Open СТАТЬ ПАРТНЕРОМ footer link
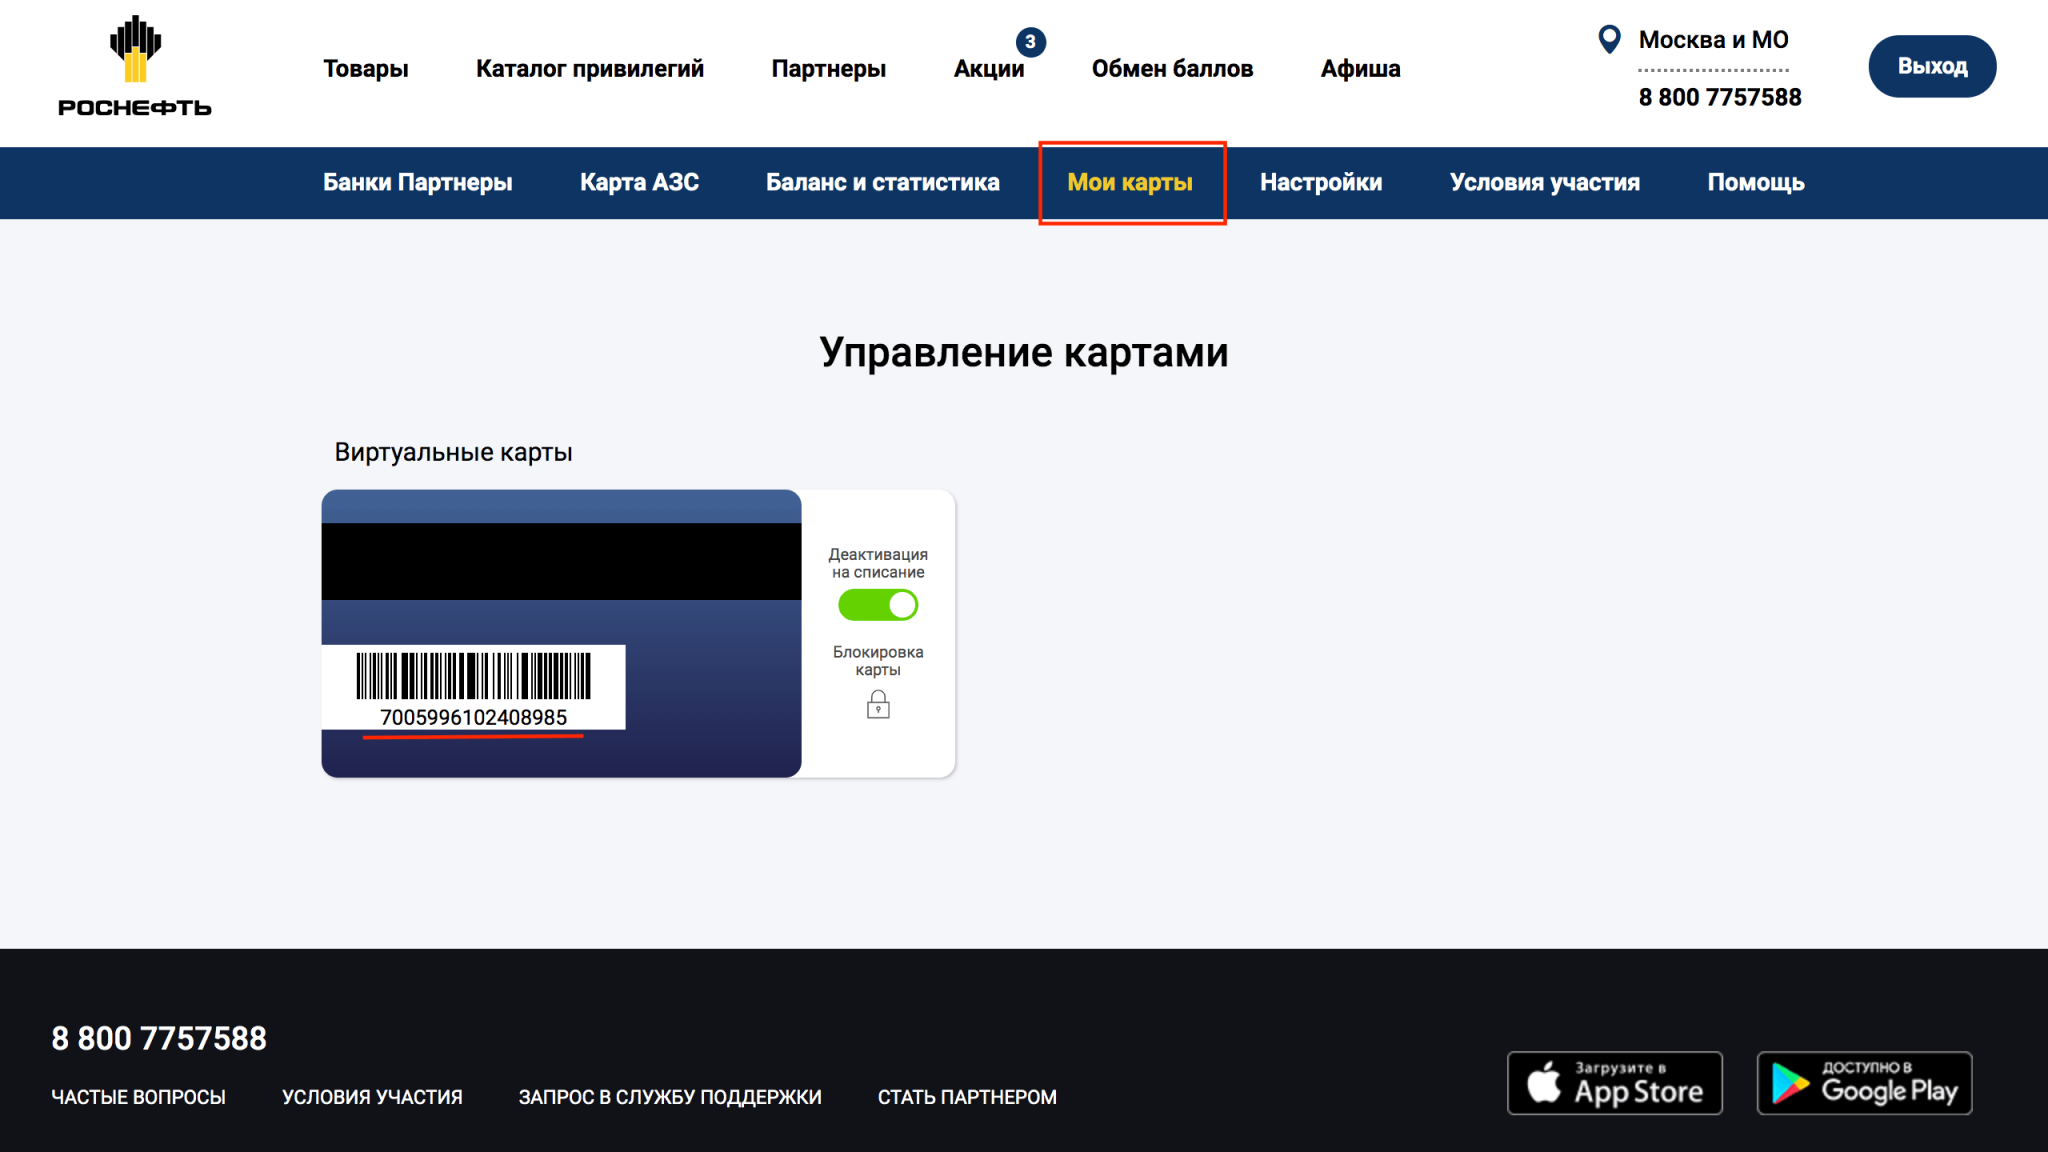 tap(967, 1097)
